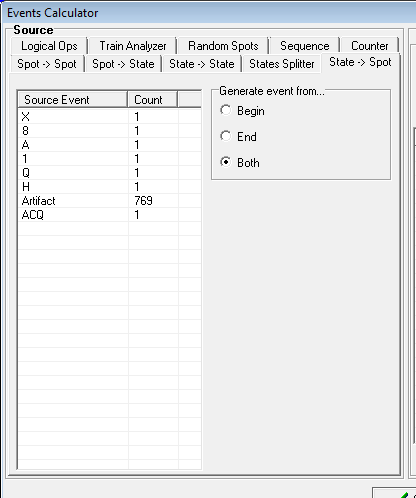The width and height of the screenshot is (416, 498).
Task: Select the Sequence tab
Action: [304, 46]
